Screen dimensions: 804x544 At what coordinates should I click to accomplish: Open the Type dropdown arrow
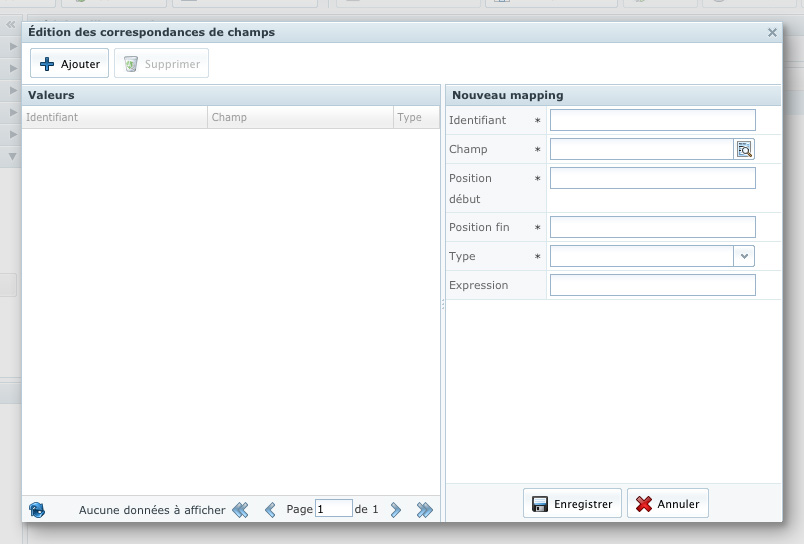(744, 256)
